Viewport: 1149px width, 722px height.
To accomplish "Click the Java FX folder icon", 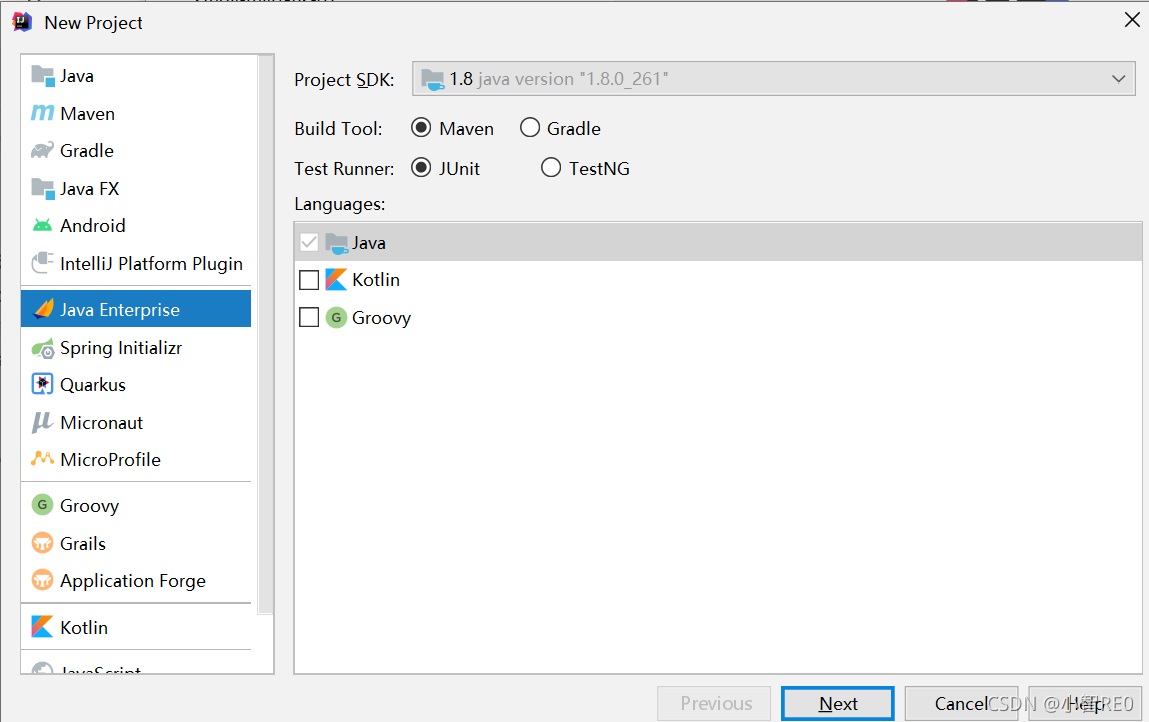I will [x=43, y=188].
